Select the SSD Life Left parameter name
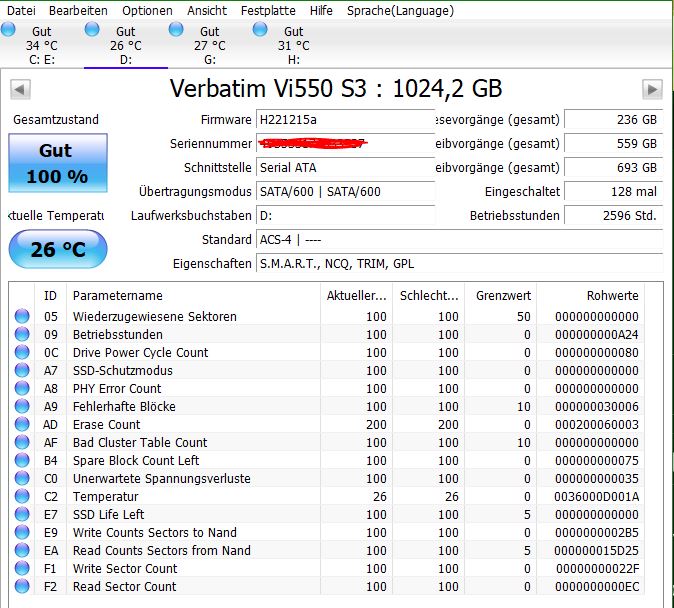 [108, 514]
